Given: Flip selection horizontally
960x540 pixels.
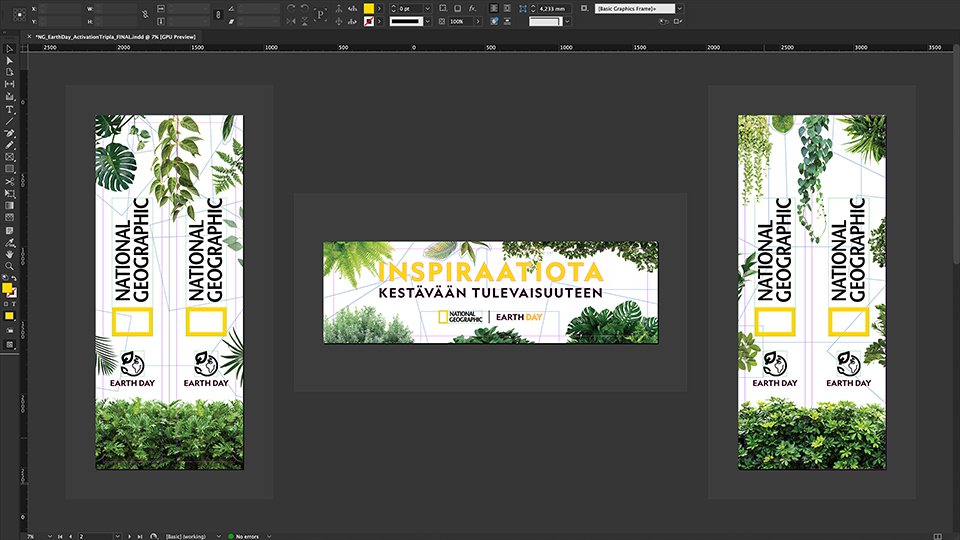Looking at the screenshot, I should (291, 21).
